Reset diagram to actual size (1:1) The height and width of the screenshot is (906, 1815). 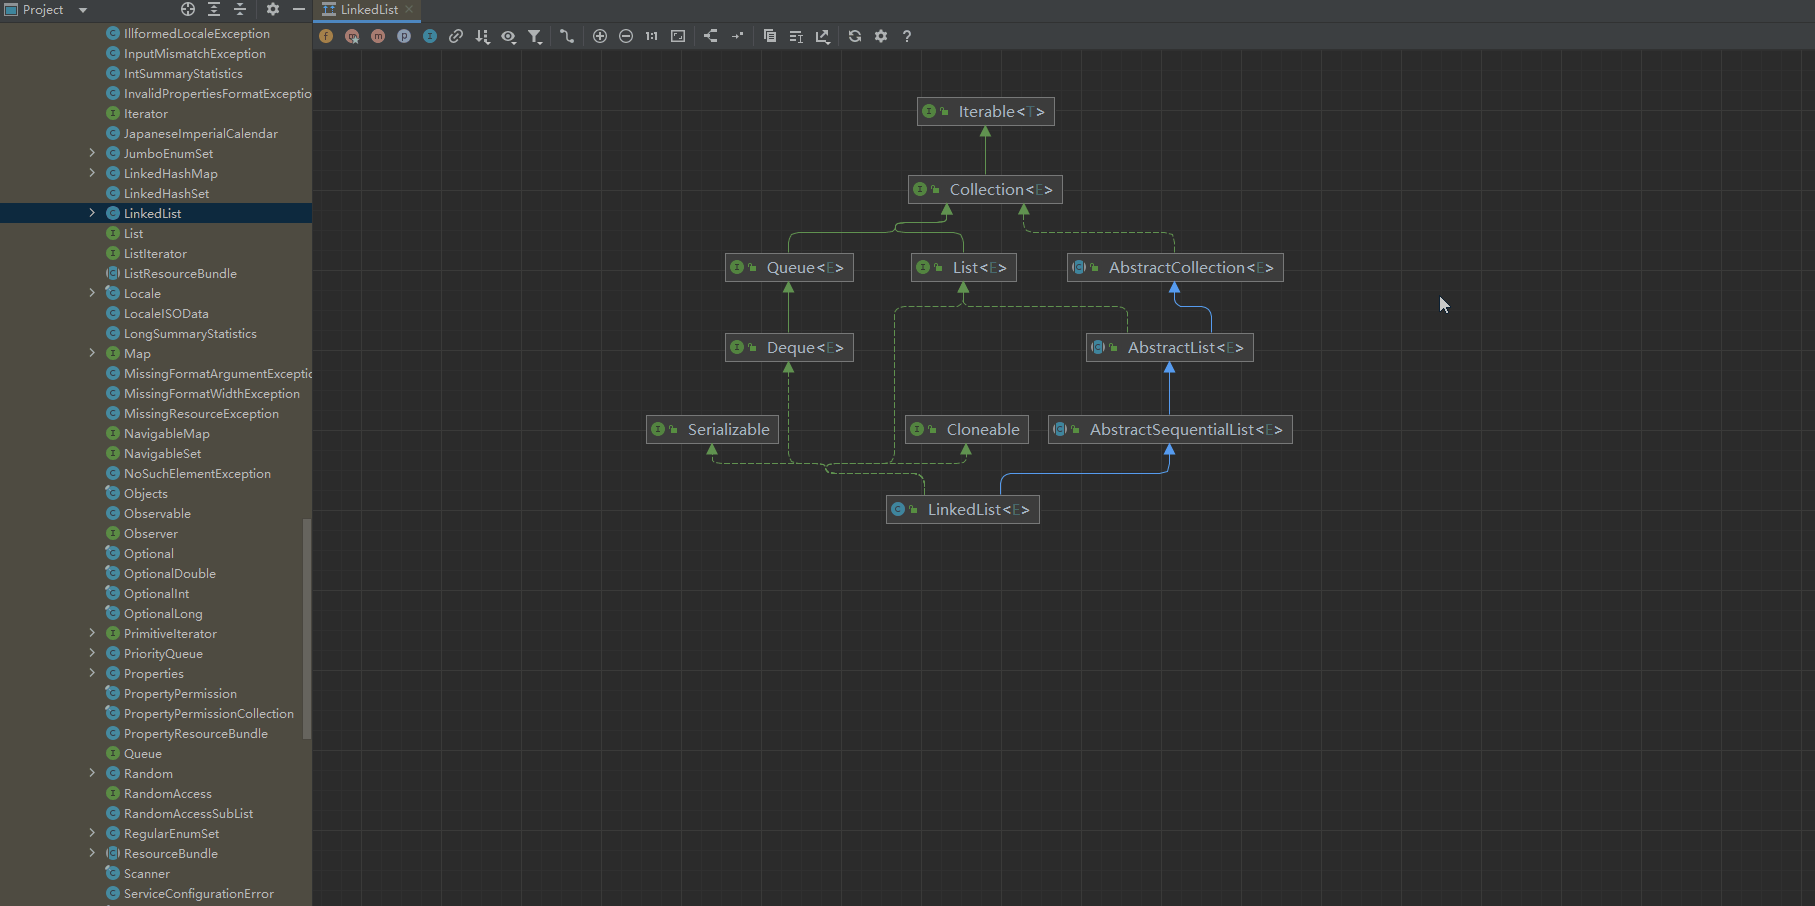click(x=652, y=36)
